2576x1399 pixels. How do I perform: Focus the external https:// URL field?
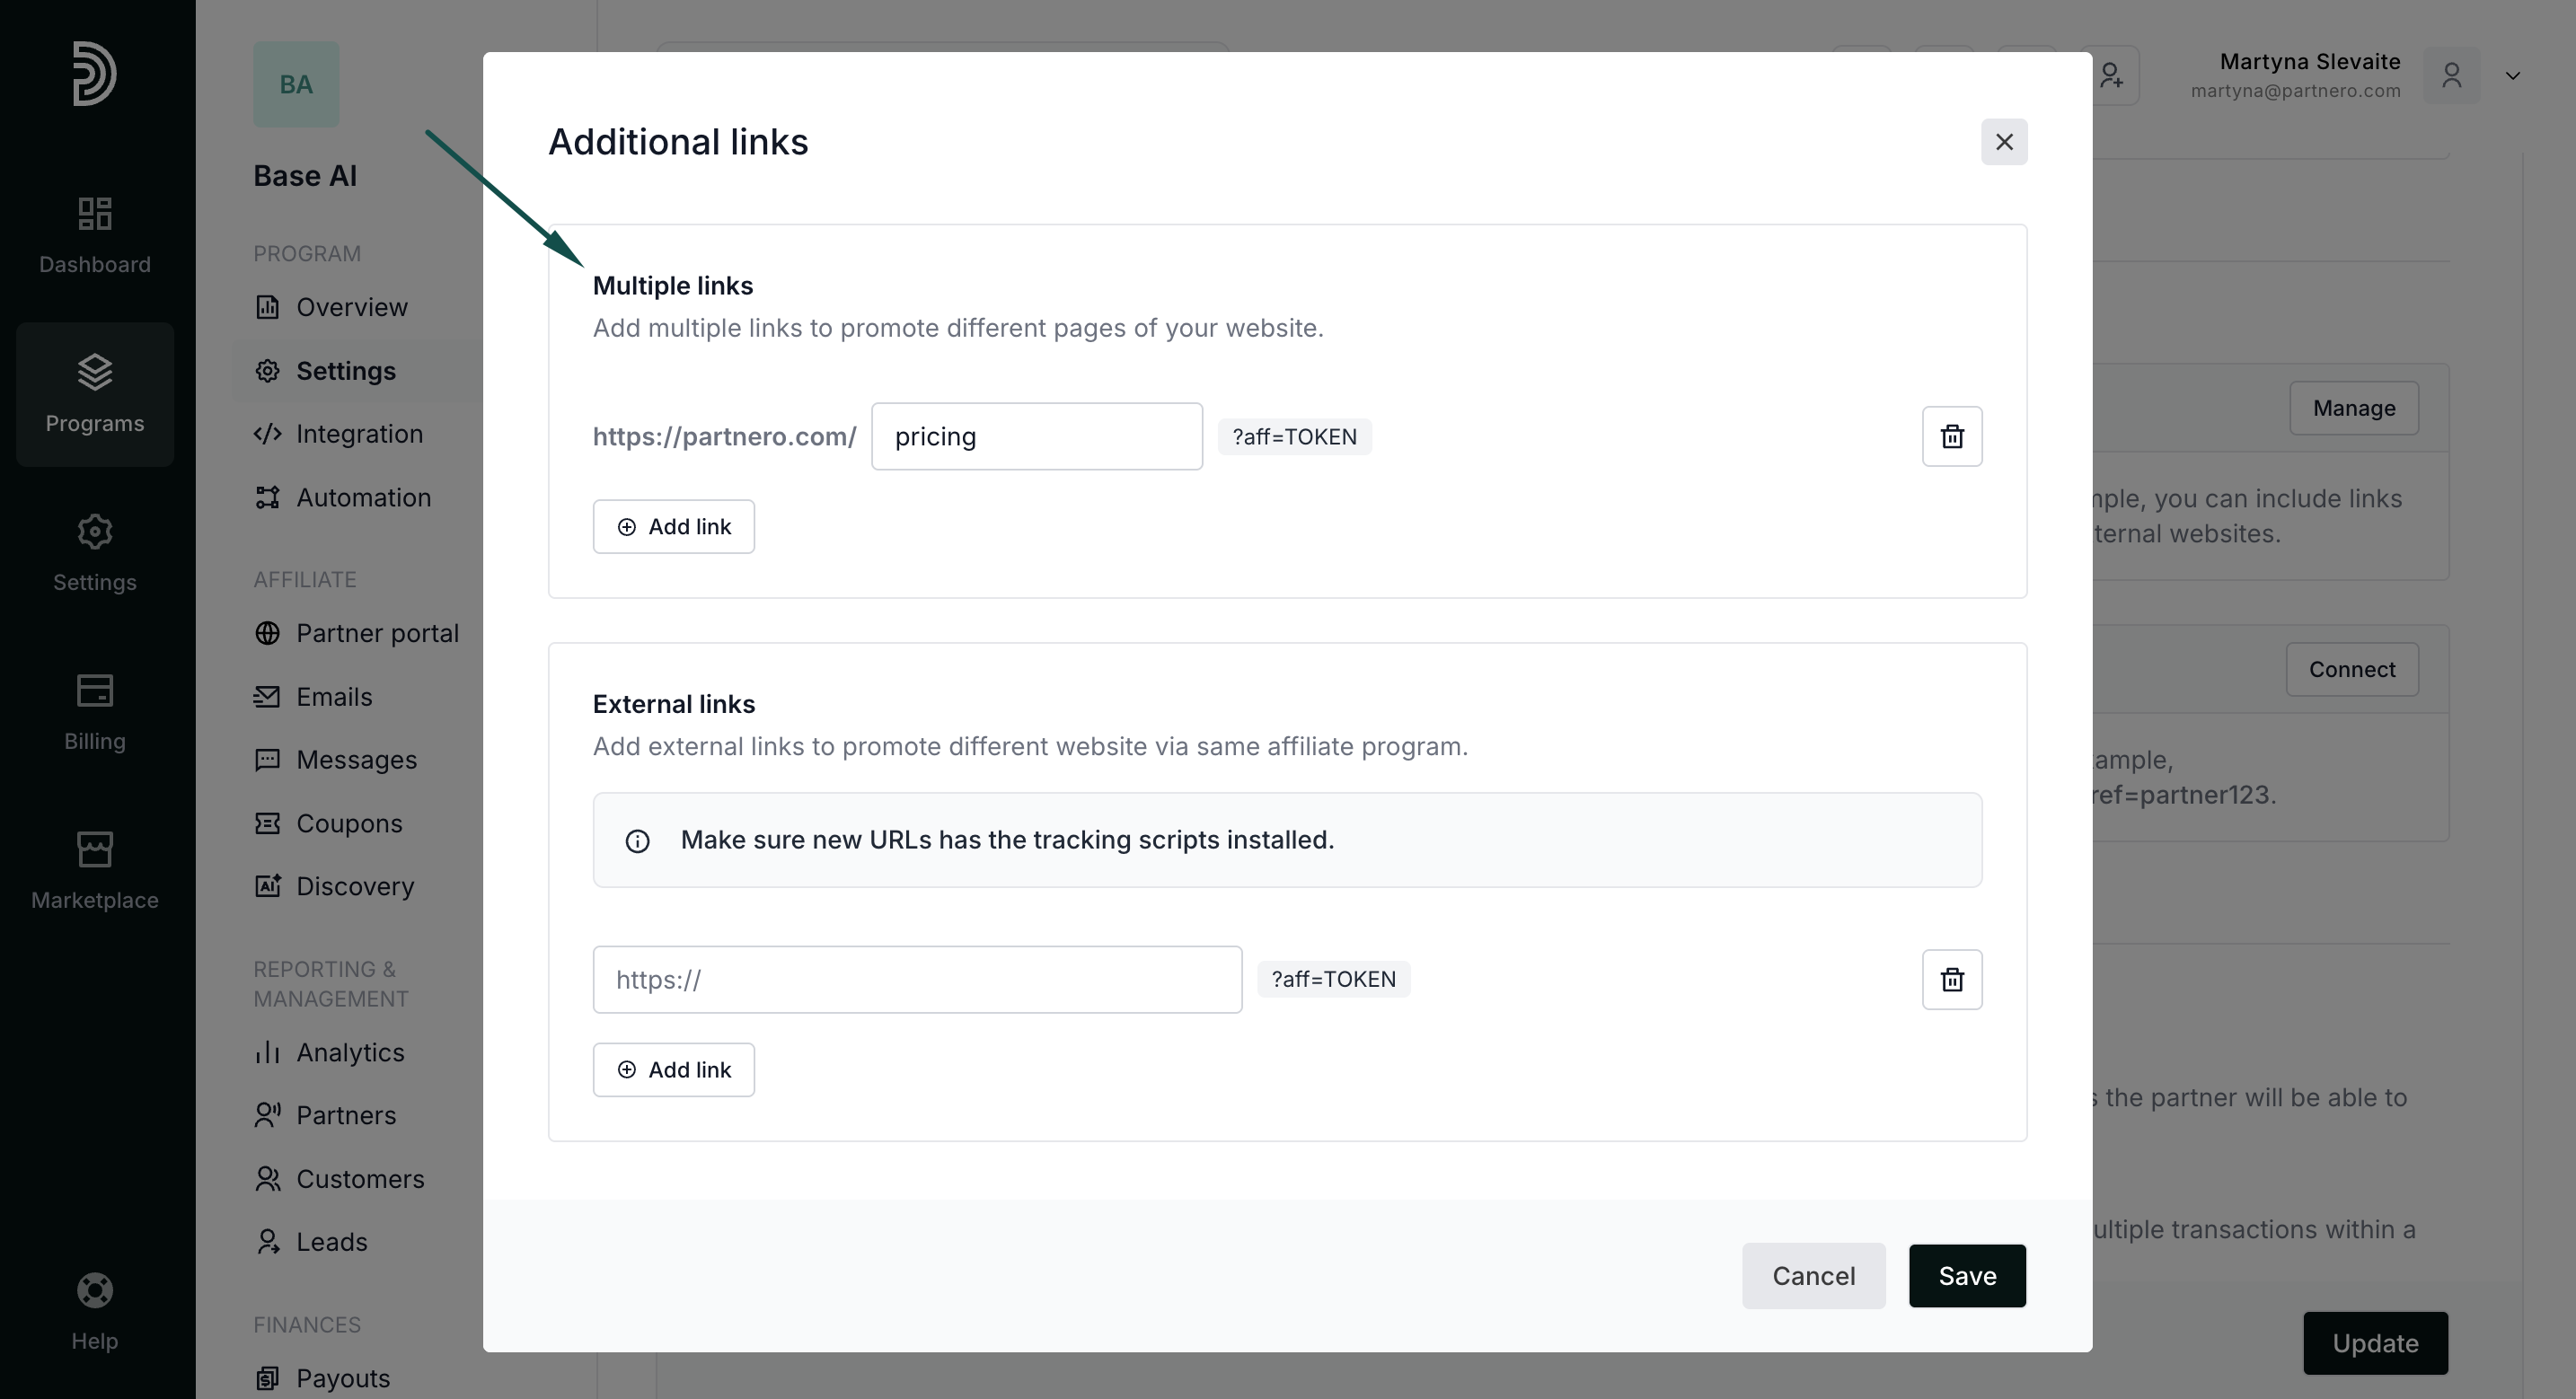916,979
